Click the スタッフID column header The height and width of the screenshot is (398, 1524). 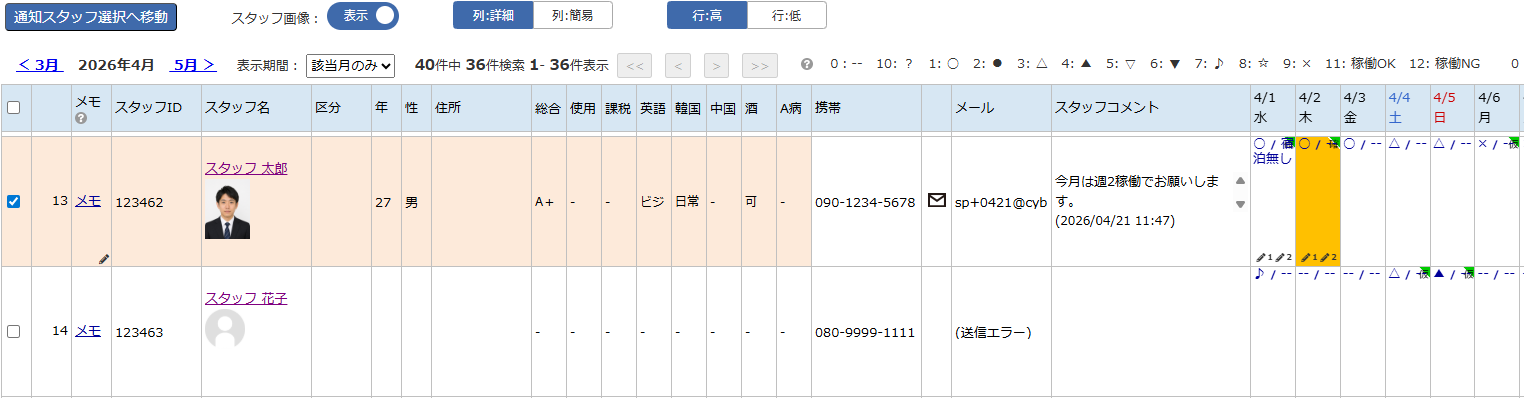coord(156,108)
